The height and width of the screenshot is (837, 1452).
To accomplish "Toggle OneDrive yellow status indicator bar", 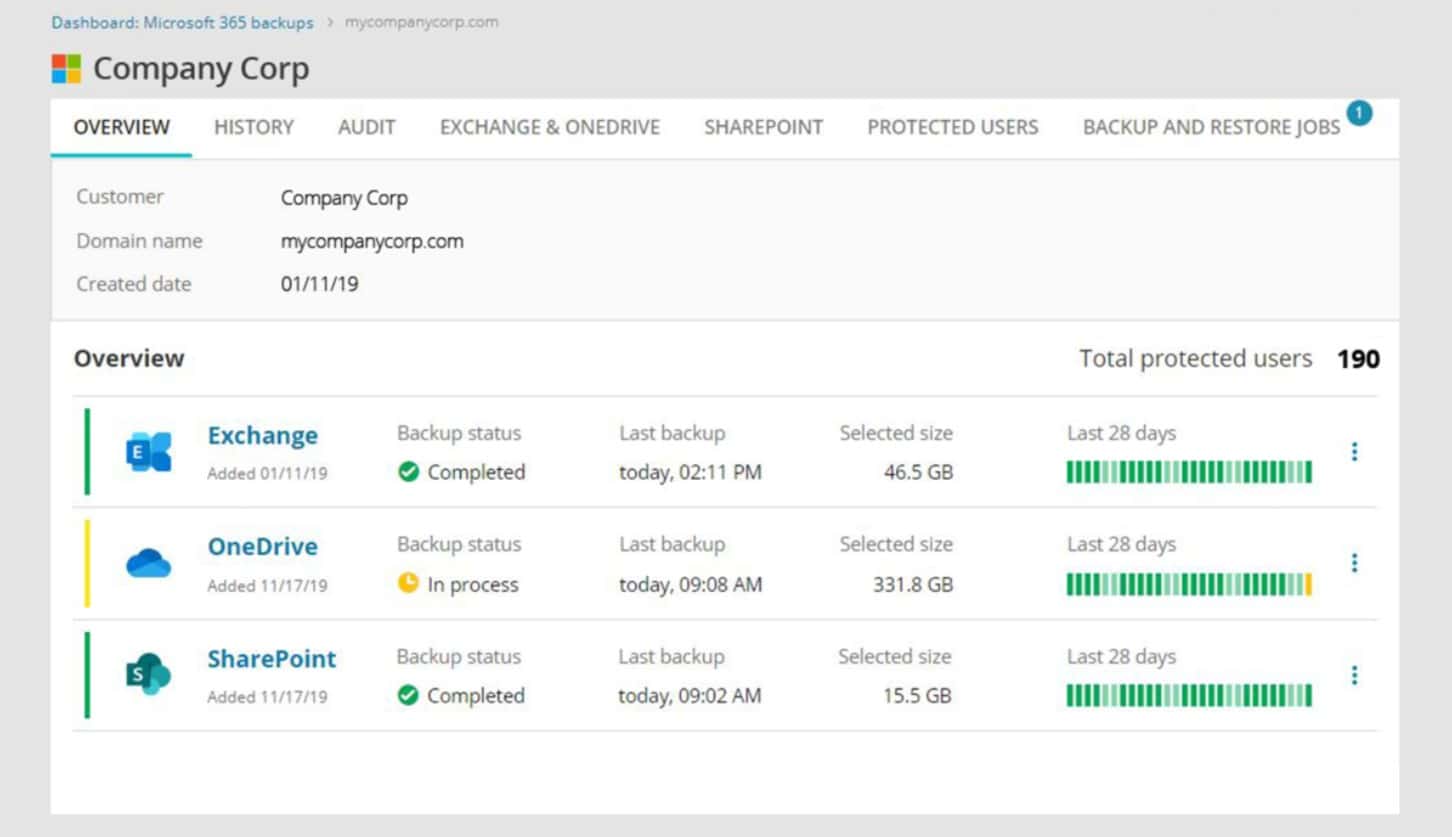I will [x=85, y=563].
